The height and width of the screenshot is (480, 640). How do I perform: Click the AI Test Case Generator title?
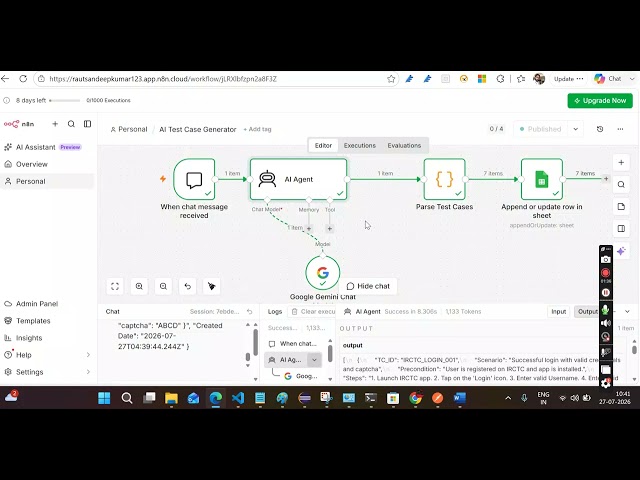(198, 129)
